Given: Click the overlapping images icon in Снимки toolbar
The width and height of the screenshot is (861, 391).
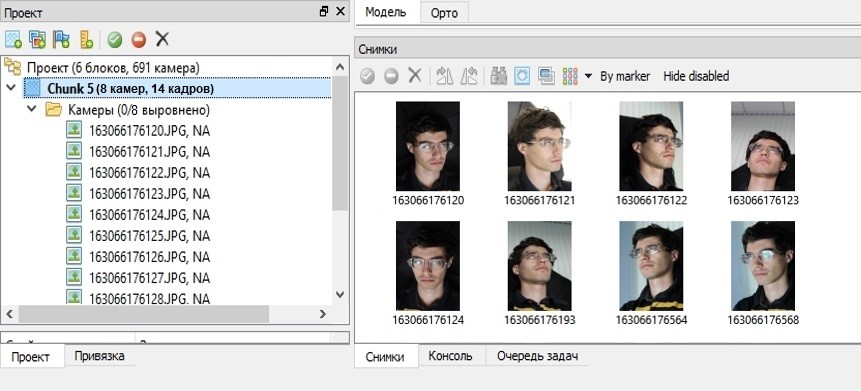Looking at the screenshot, I should tap(546, 76).
